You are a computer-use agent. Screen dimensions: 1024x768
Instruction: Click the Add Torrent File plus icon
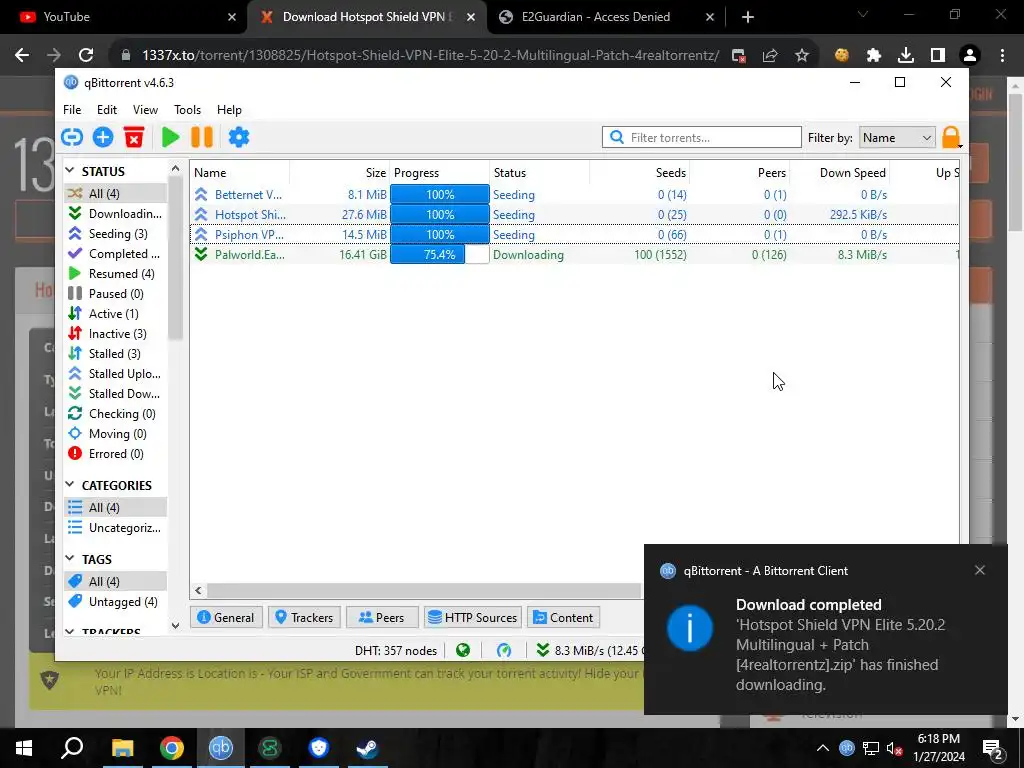pyautogui.click(x=103, y=137)
